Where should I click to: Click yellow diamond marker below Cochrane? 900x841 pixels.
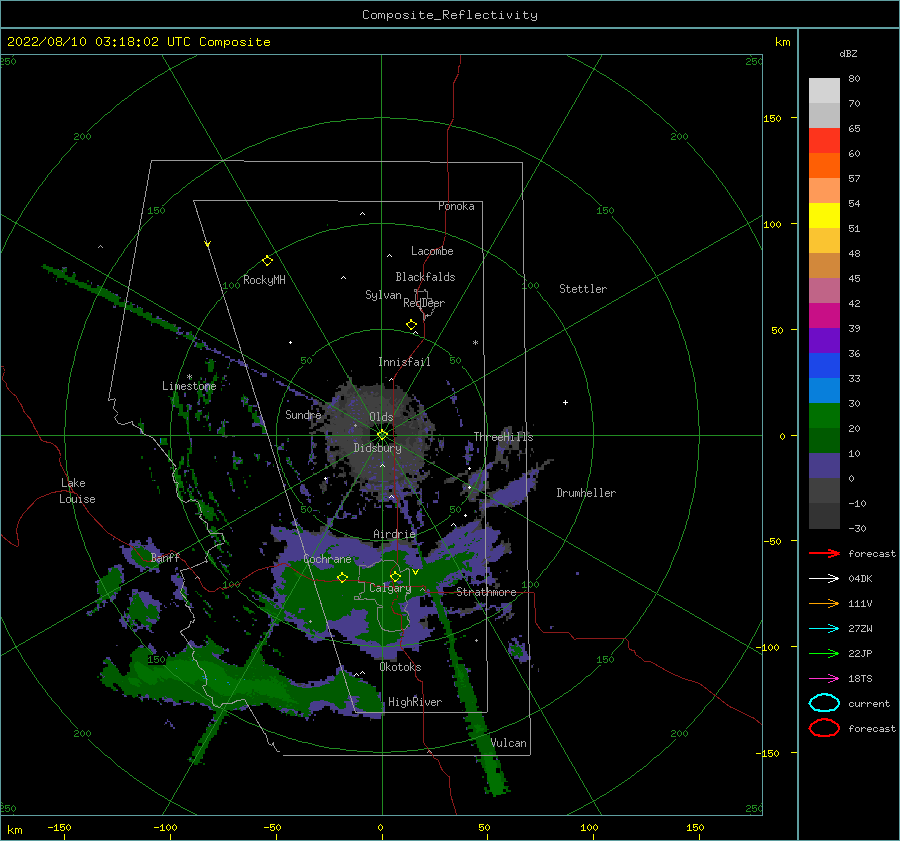(x=342, y=578)
